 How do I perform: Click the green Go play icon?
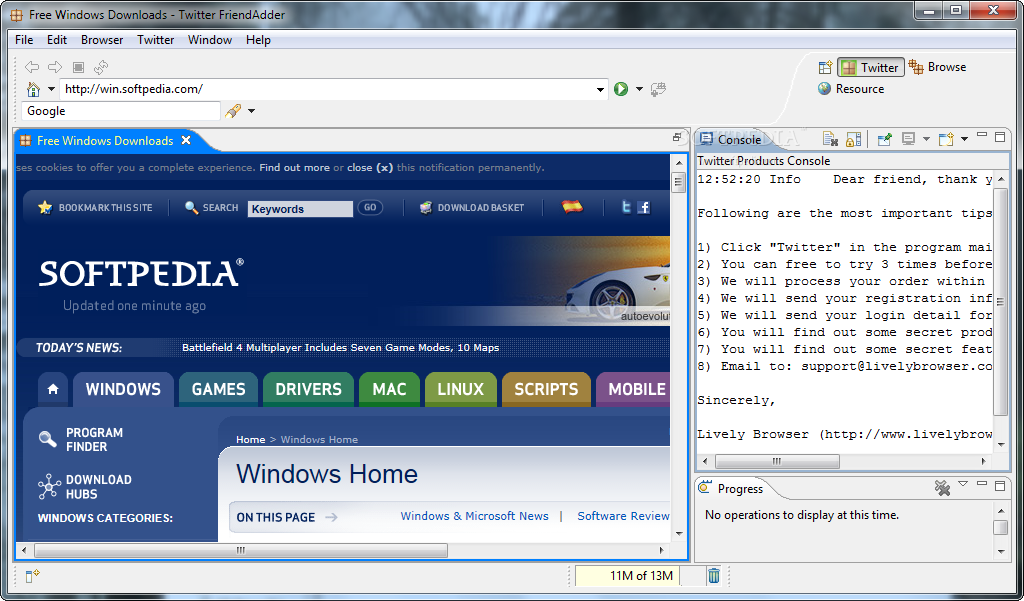tap(621, 89)
